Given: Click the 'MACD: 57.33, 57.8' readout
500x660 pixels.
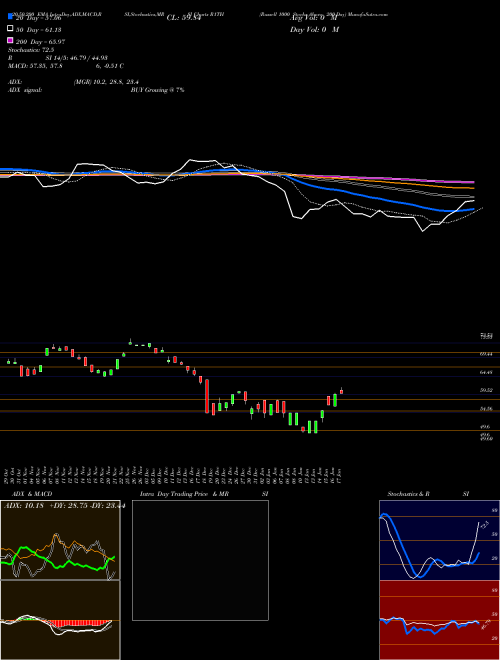Looking at the screenshot, I should tap(35, 66).
